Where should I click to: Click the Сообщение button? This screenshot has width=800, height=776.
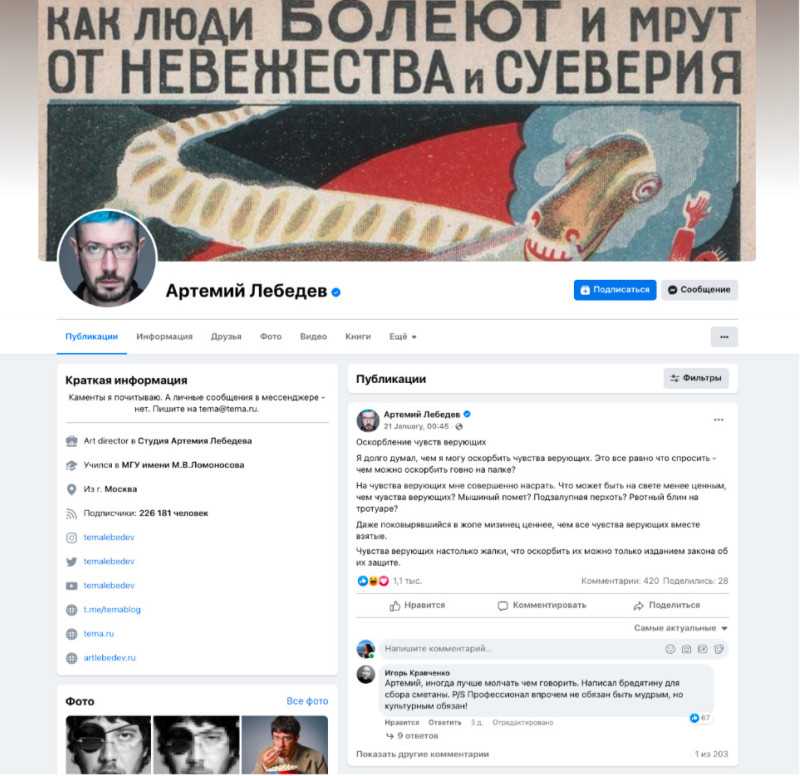click(x=699, y=290)
